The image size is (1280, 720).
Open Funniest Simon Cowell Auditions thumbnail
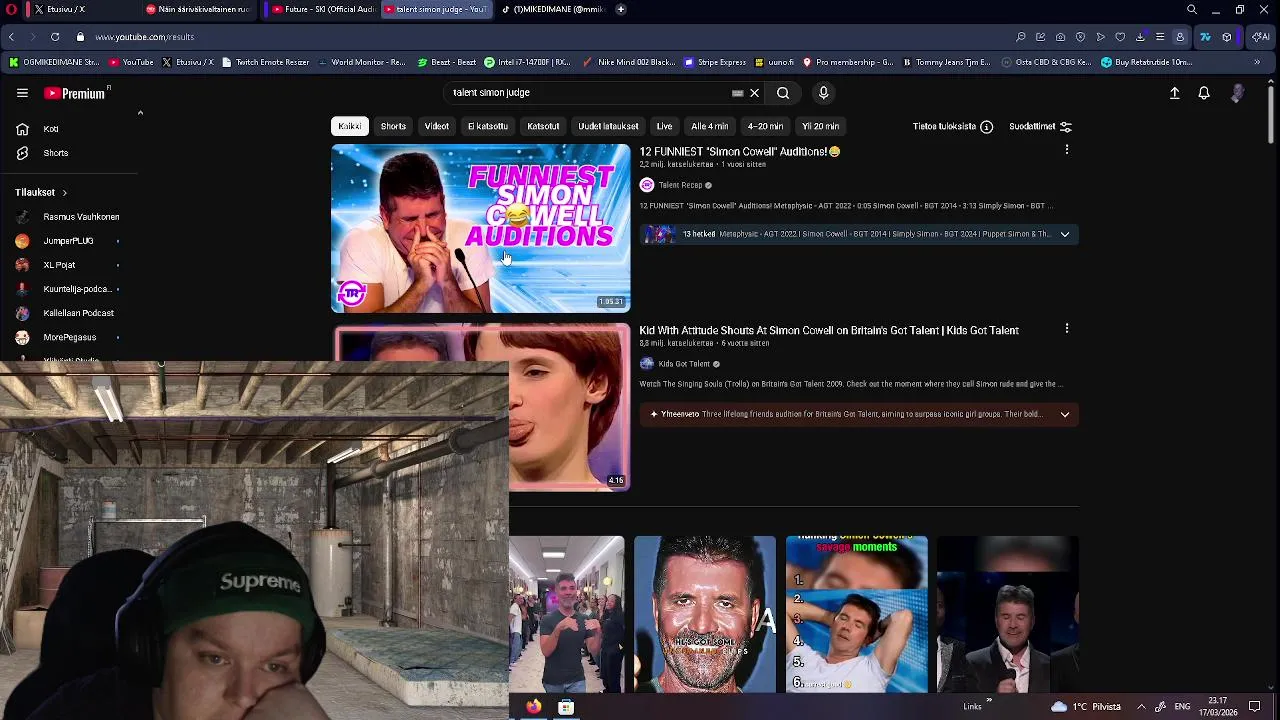tap(481, 228)
